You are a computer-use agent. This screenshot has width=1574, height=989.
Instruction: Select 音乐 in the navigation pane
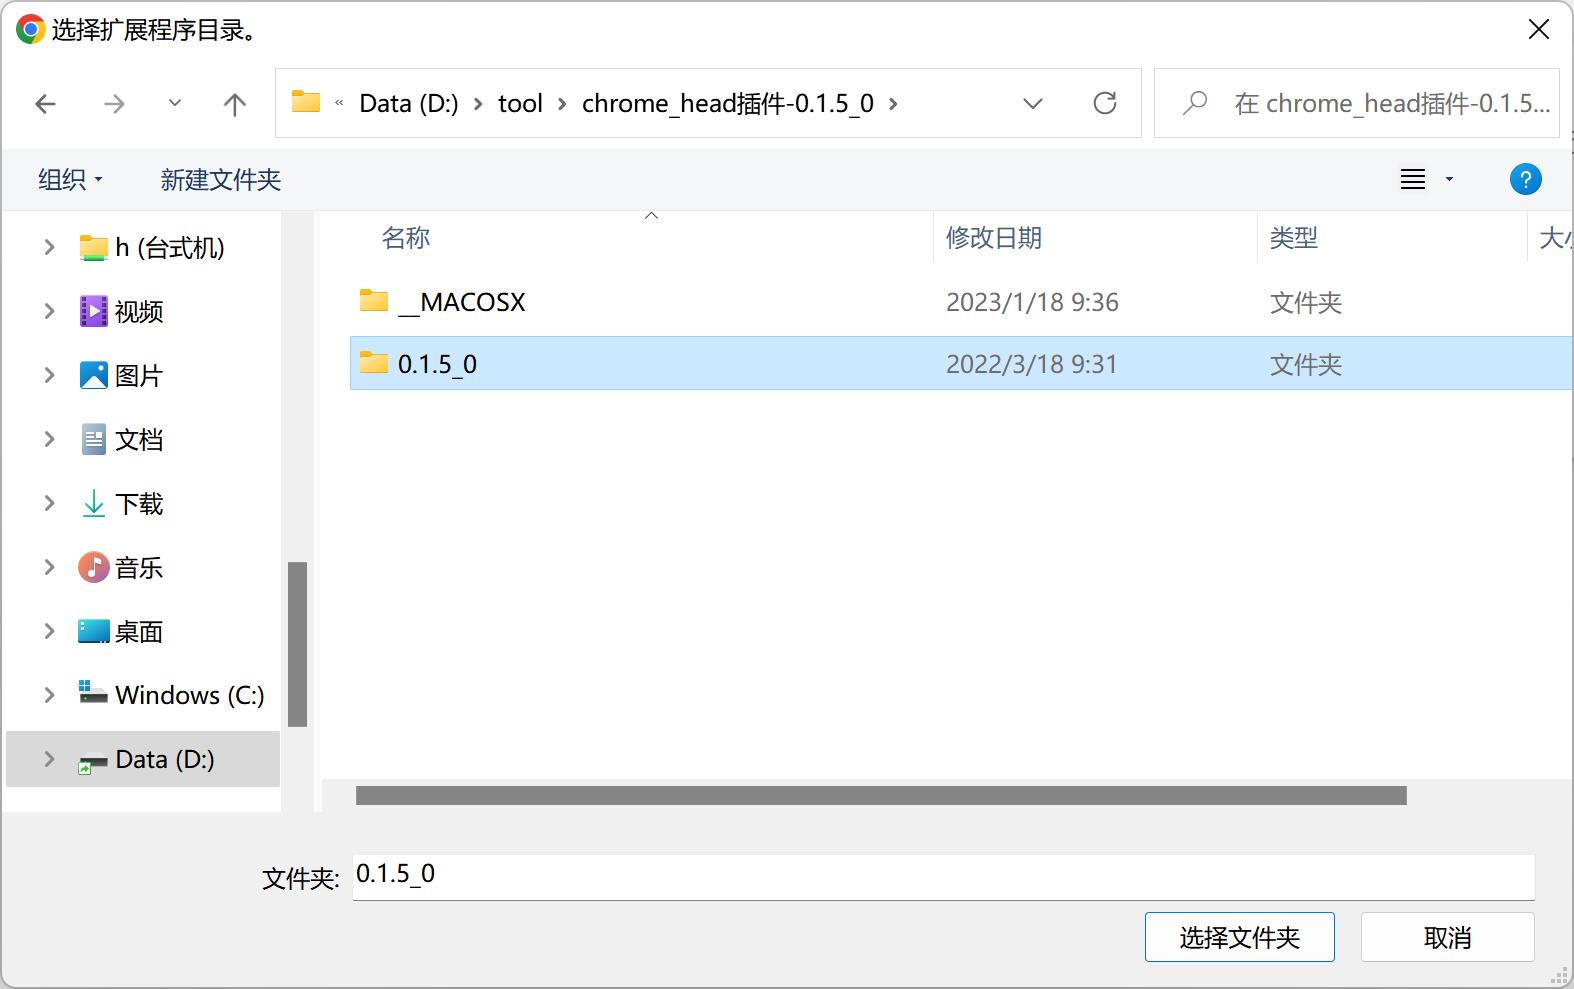click(121, 567)
